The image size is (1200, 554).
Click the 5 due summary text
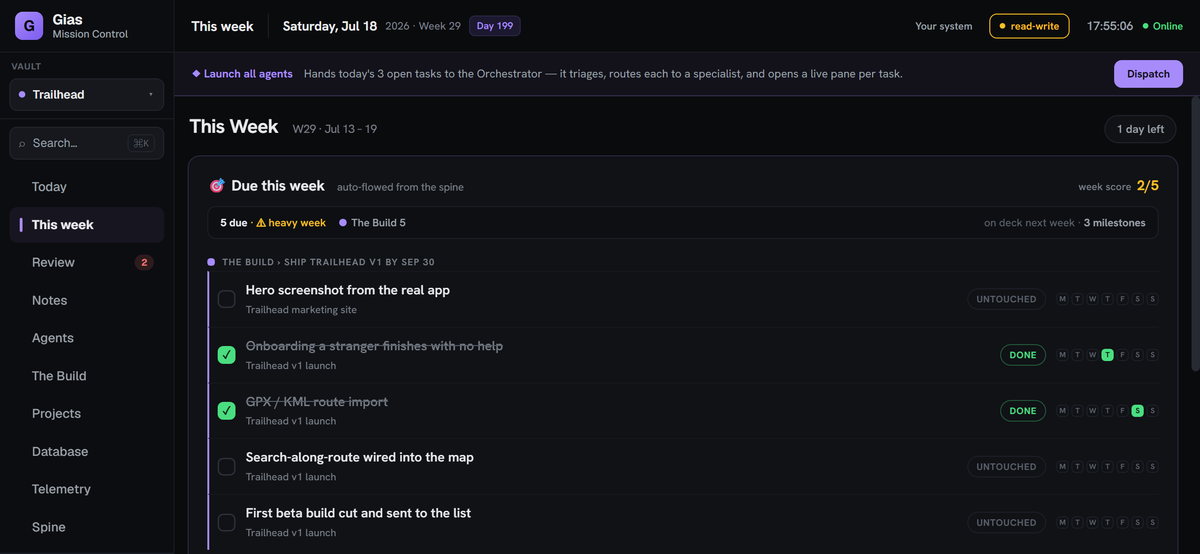[x=234, y=223]
